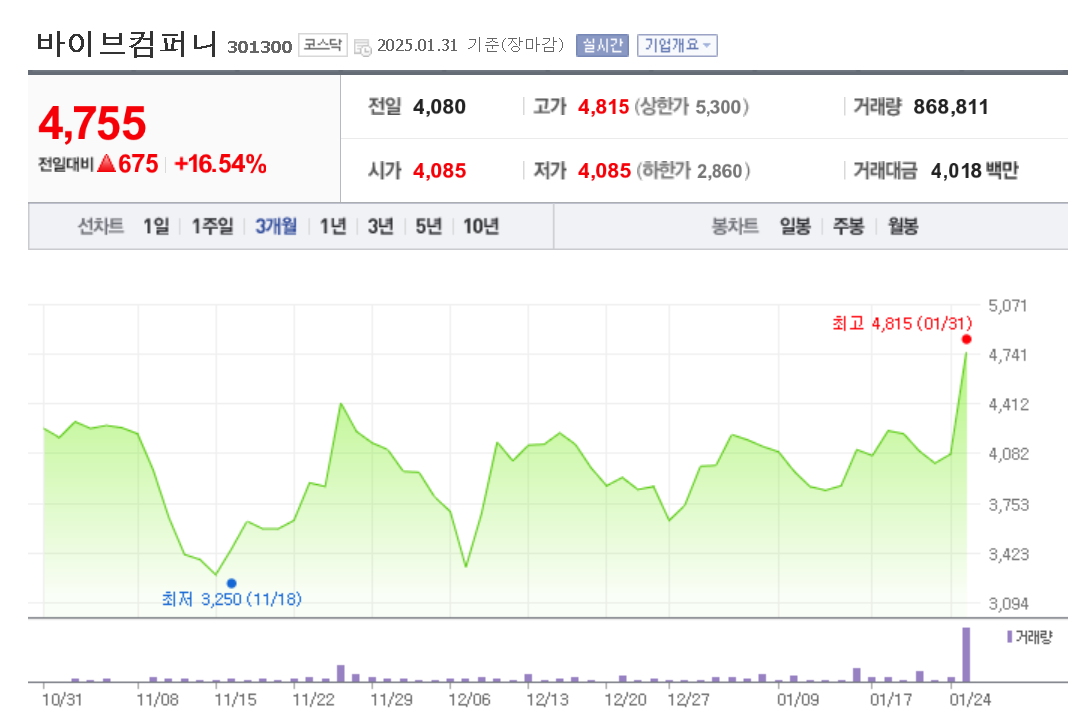This screenshot has height=720, width=1068.
Task: Switch to 월봉 candlestick chart
Action: click(x=903, y=226)
